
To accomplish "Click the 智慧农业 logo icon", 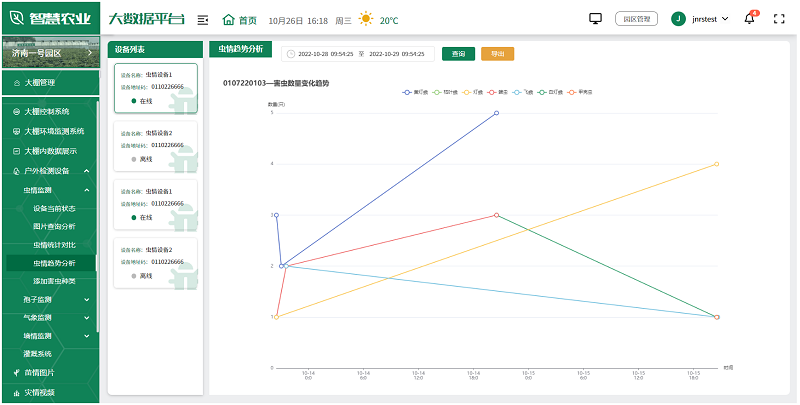I will (x=17, y=18).
